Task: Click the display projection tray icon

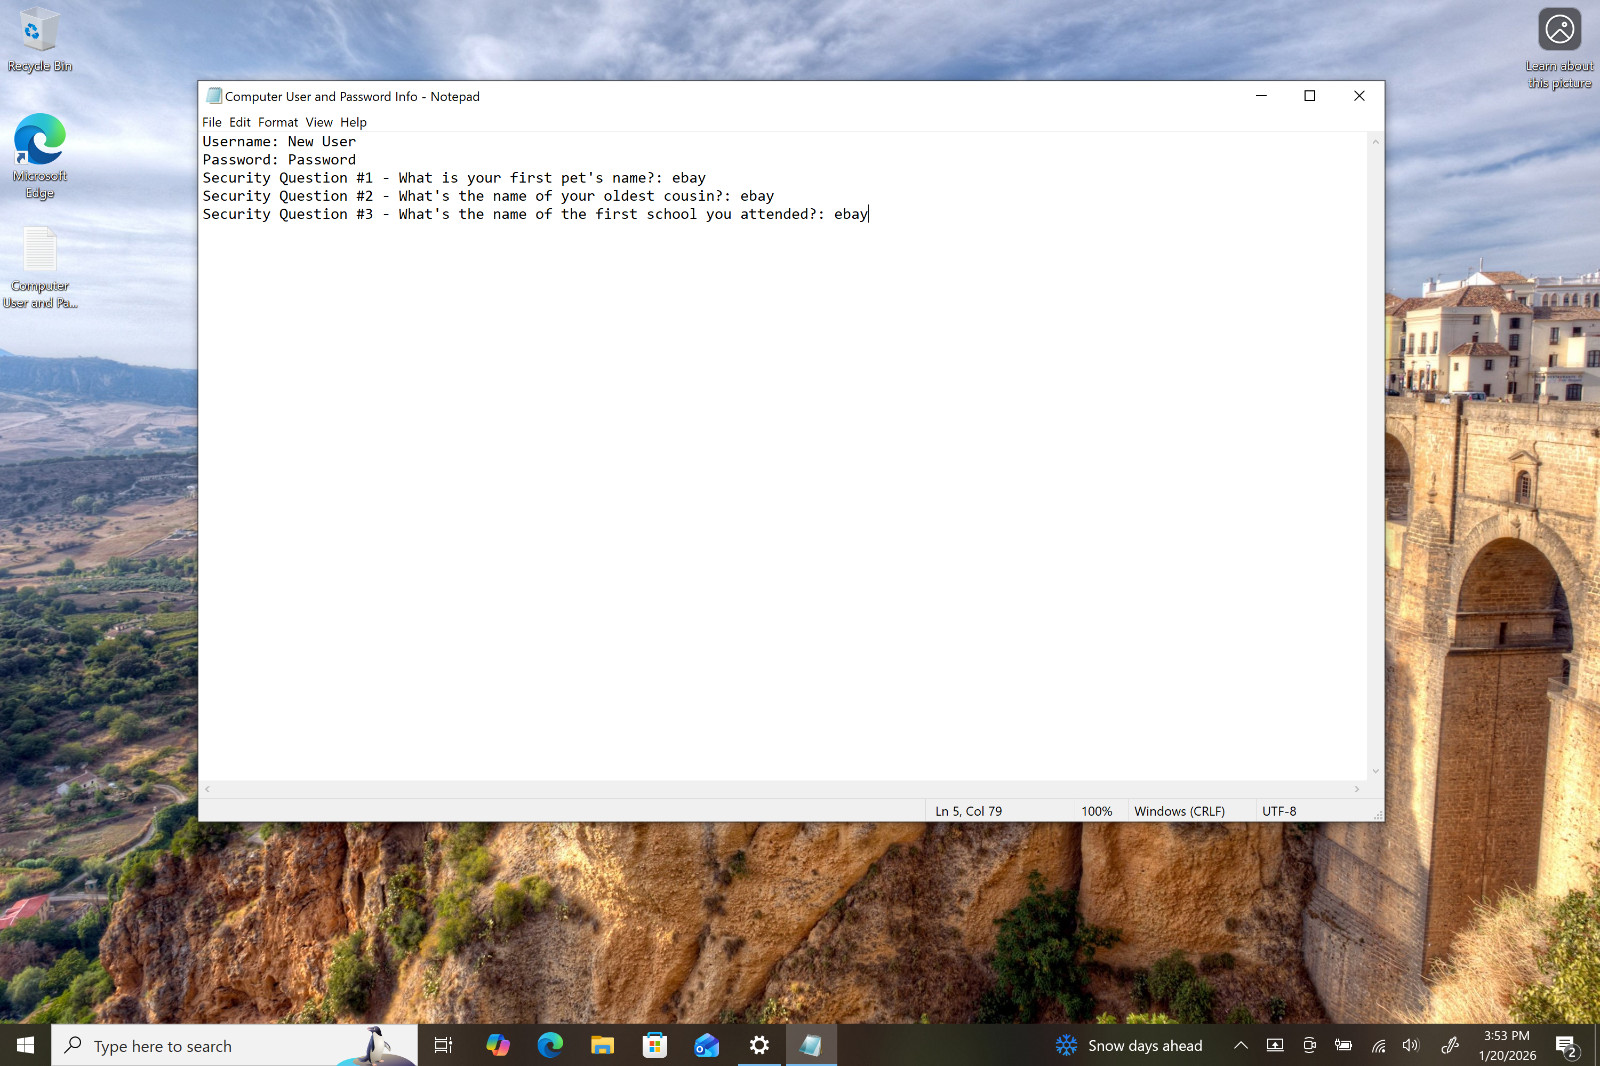Action: click(1275, 1045)
